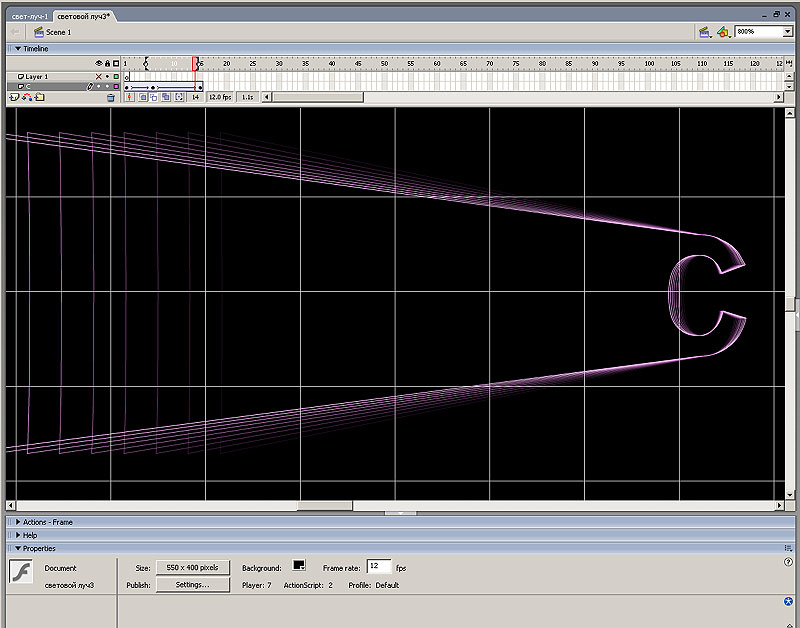Click the Add Motion Guide icon
The image size is (800, 628).
point(26,98)
